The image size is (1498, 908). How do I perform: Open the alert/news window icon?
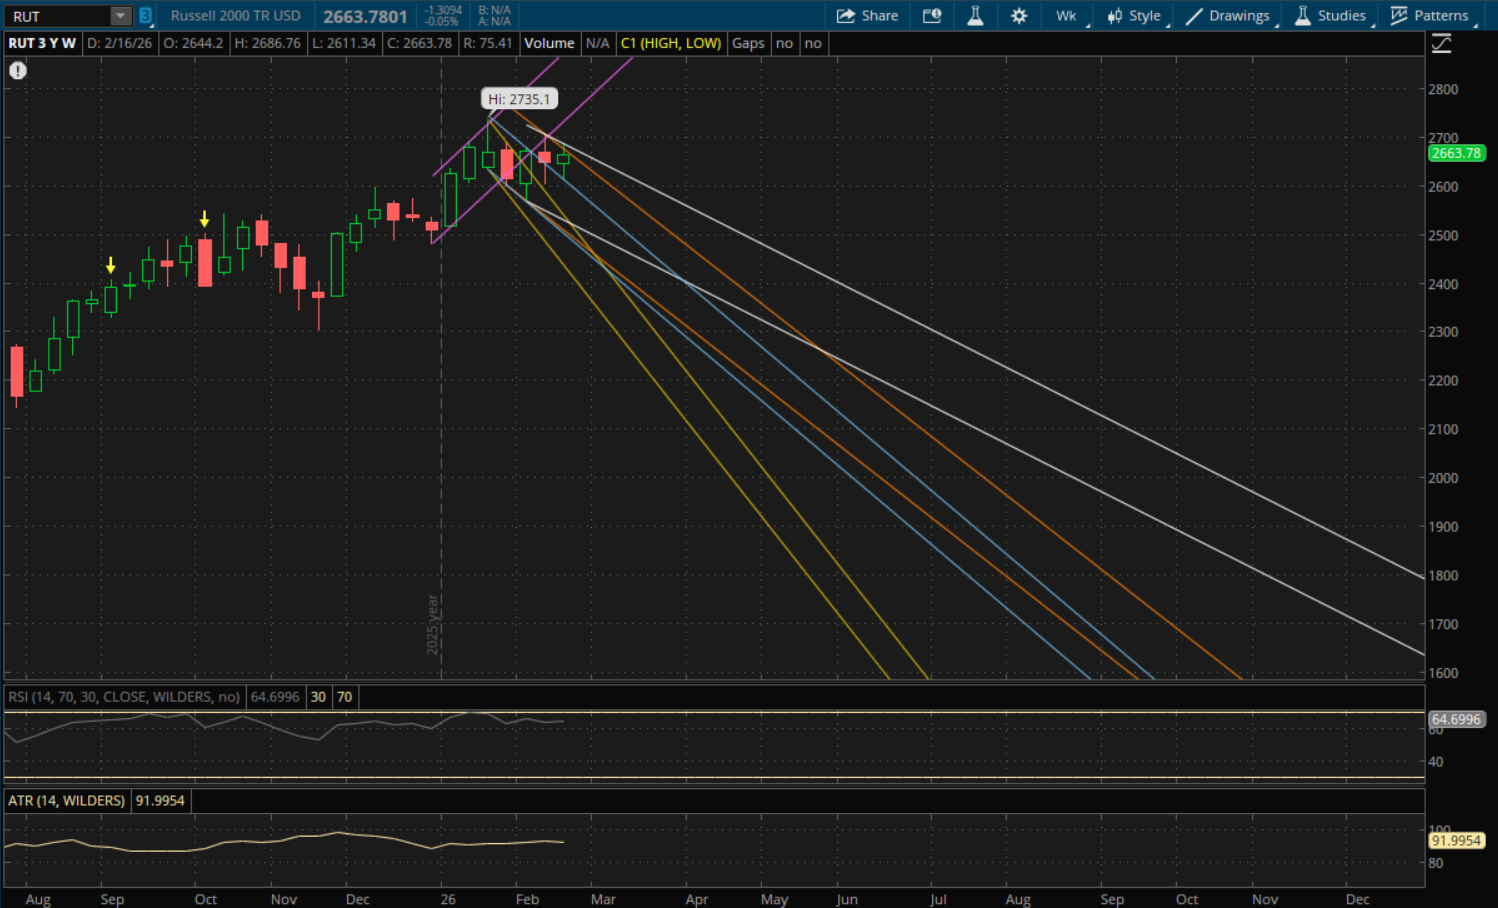(x=932, y=16)
